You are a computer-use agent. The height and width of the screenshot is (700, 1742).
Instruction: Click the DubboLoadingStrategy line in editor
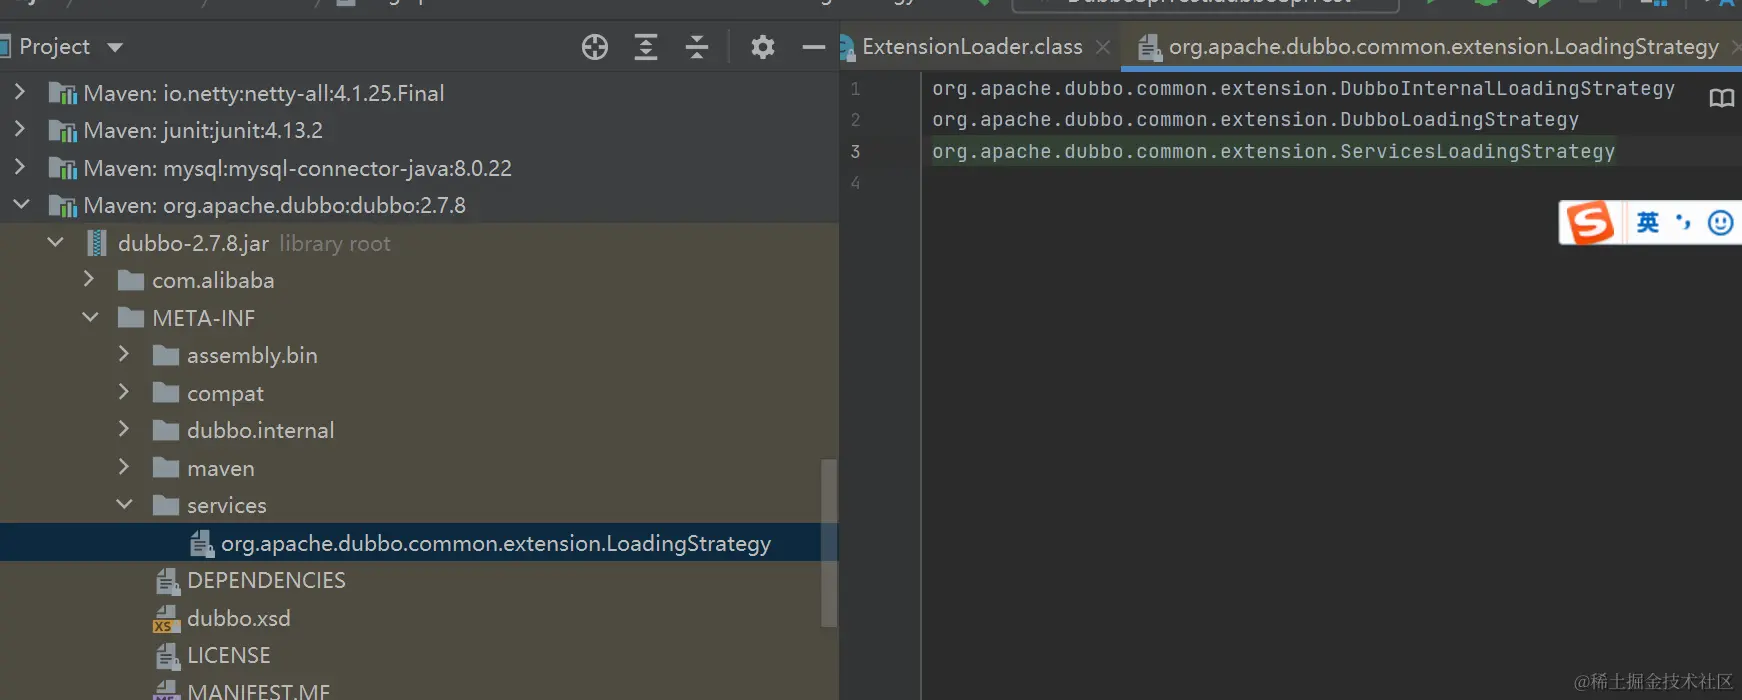[x=1255, y=119]
